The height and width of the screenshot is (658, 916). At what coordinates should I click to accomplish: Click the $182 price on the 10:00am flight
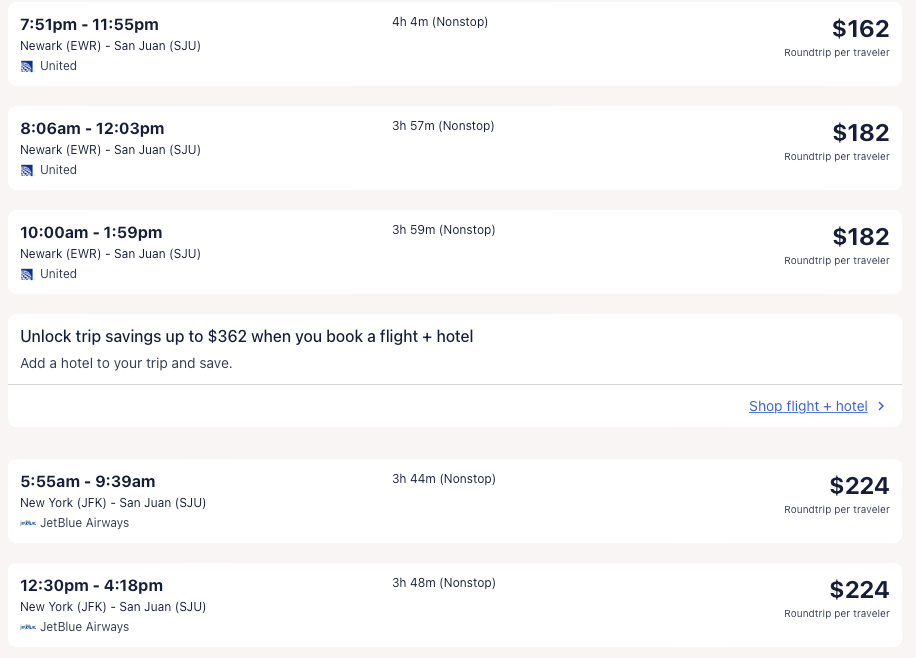(x=860, y=237)
